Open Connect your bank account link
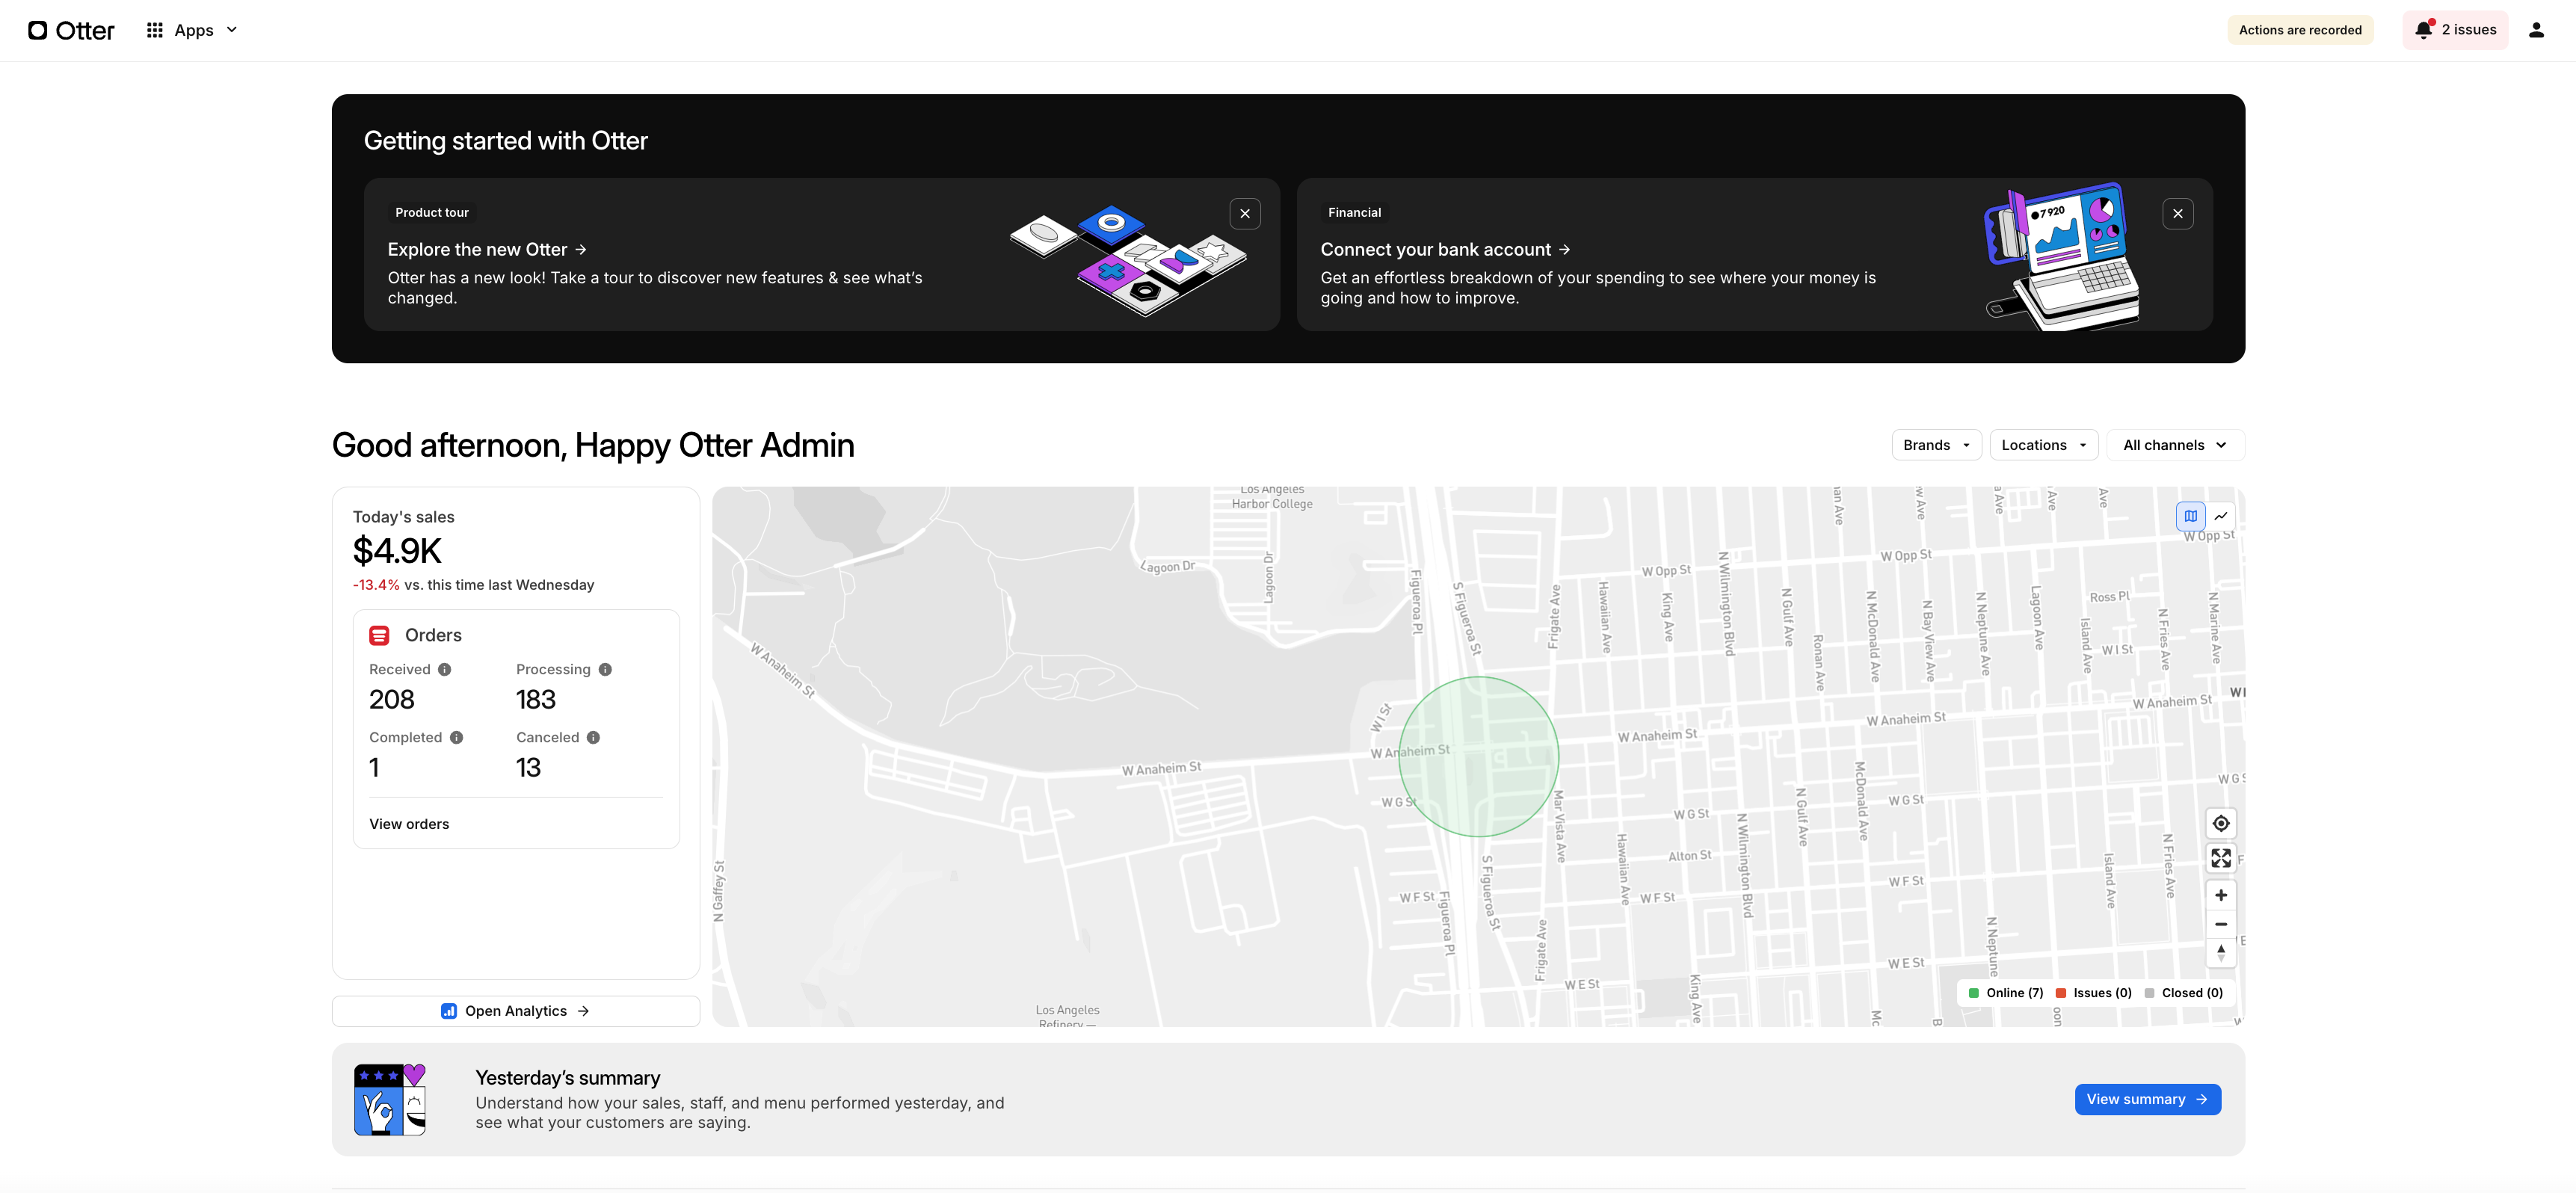 1445,249
